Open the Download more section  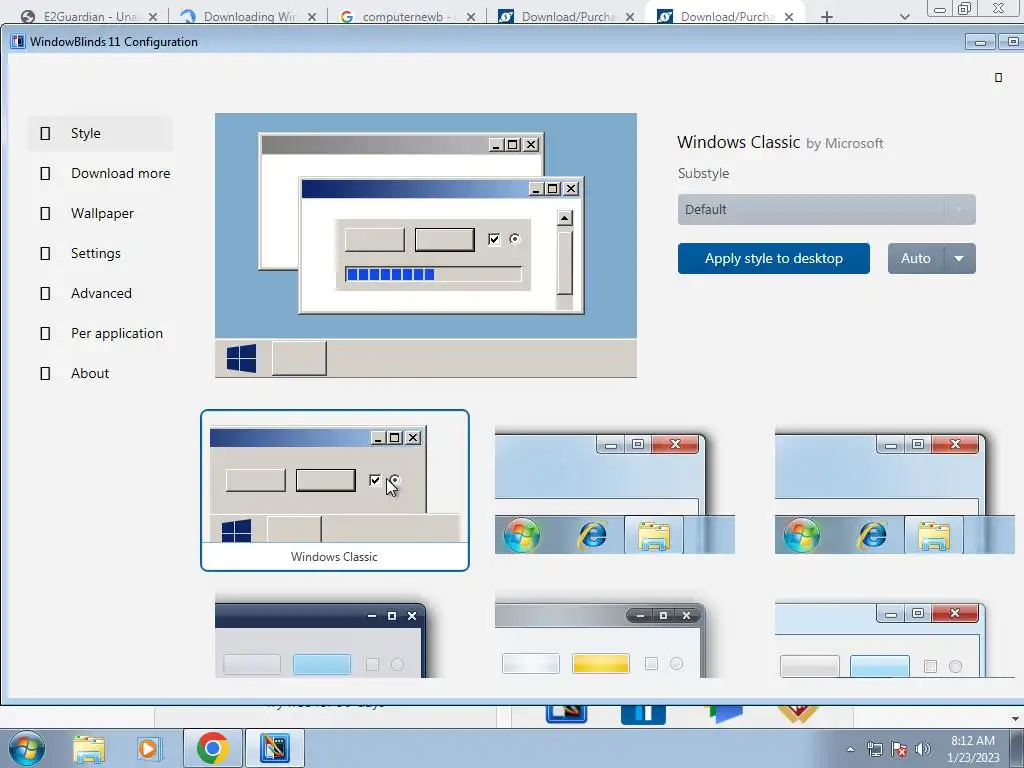pyautogui.click(x=100, y=173)
